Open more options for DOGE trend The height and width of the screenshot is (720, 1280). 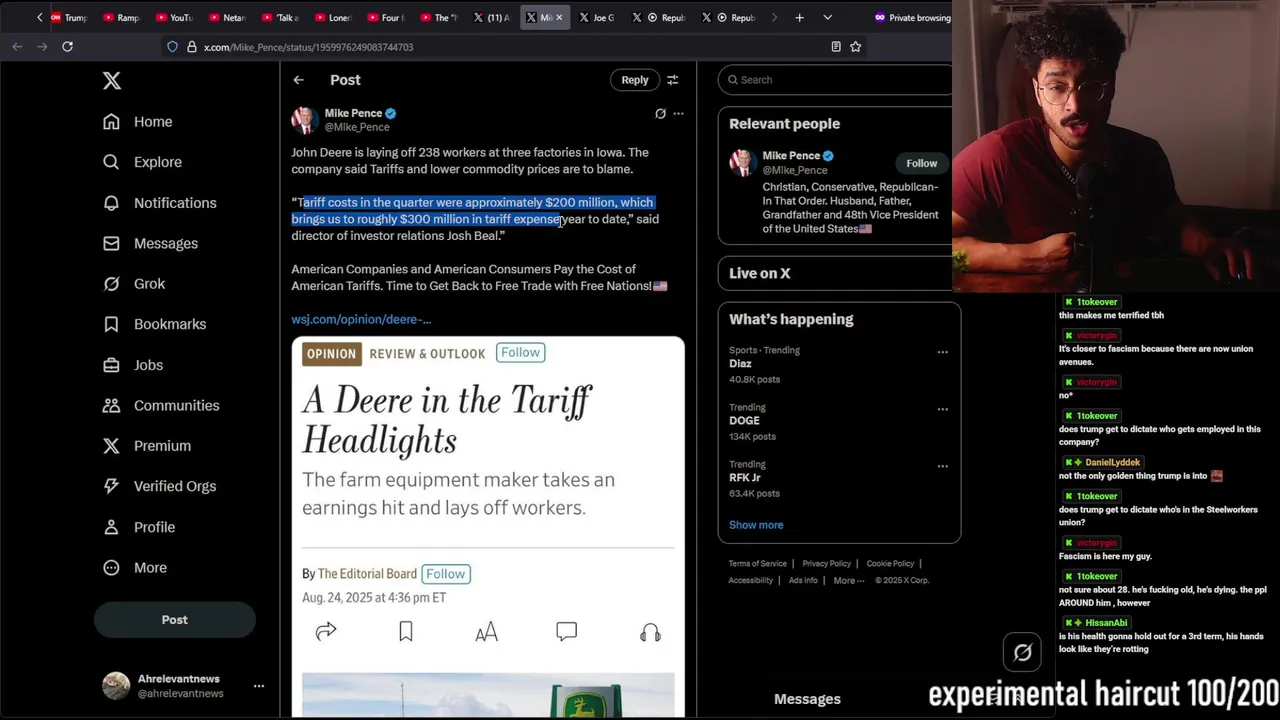942,409
